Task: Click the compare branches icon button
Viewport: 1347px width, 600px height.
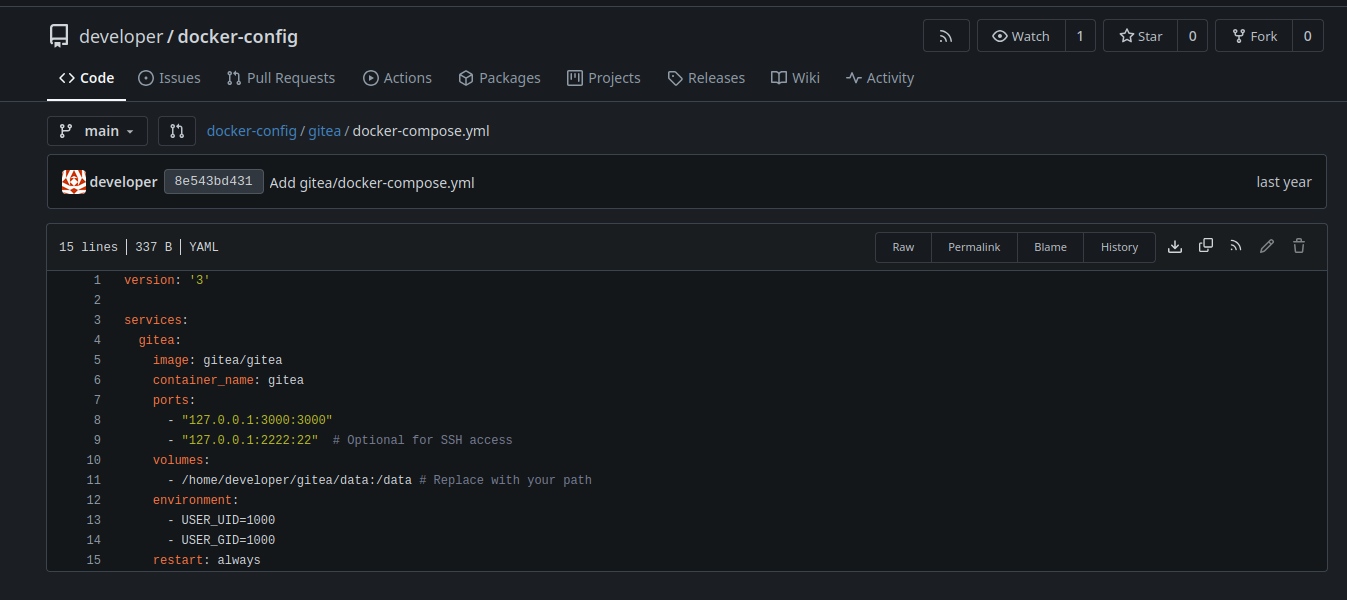Action: tap(177, 131)
